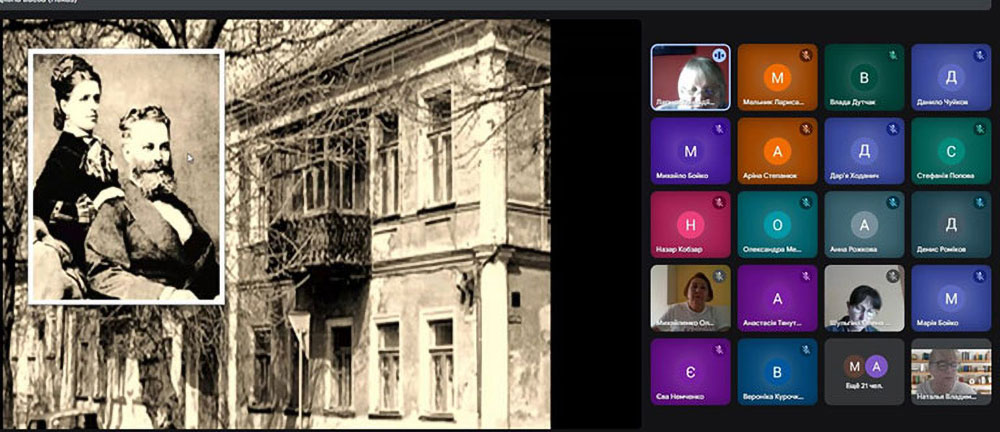Select Марія Бойко participant tile
Screen dimensions: 1000x432
[951, 298]
